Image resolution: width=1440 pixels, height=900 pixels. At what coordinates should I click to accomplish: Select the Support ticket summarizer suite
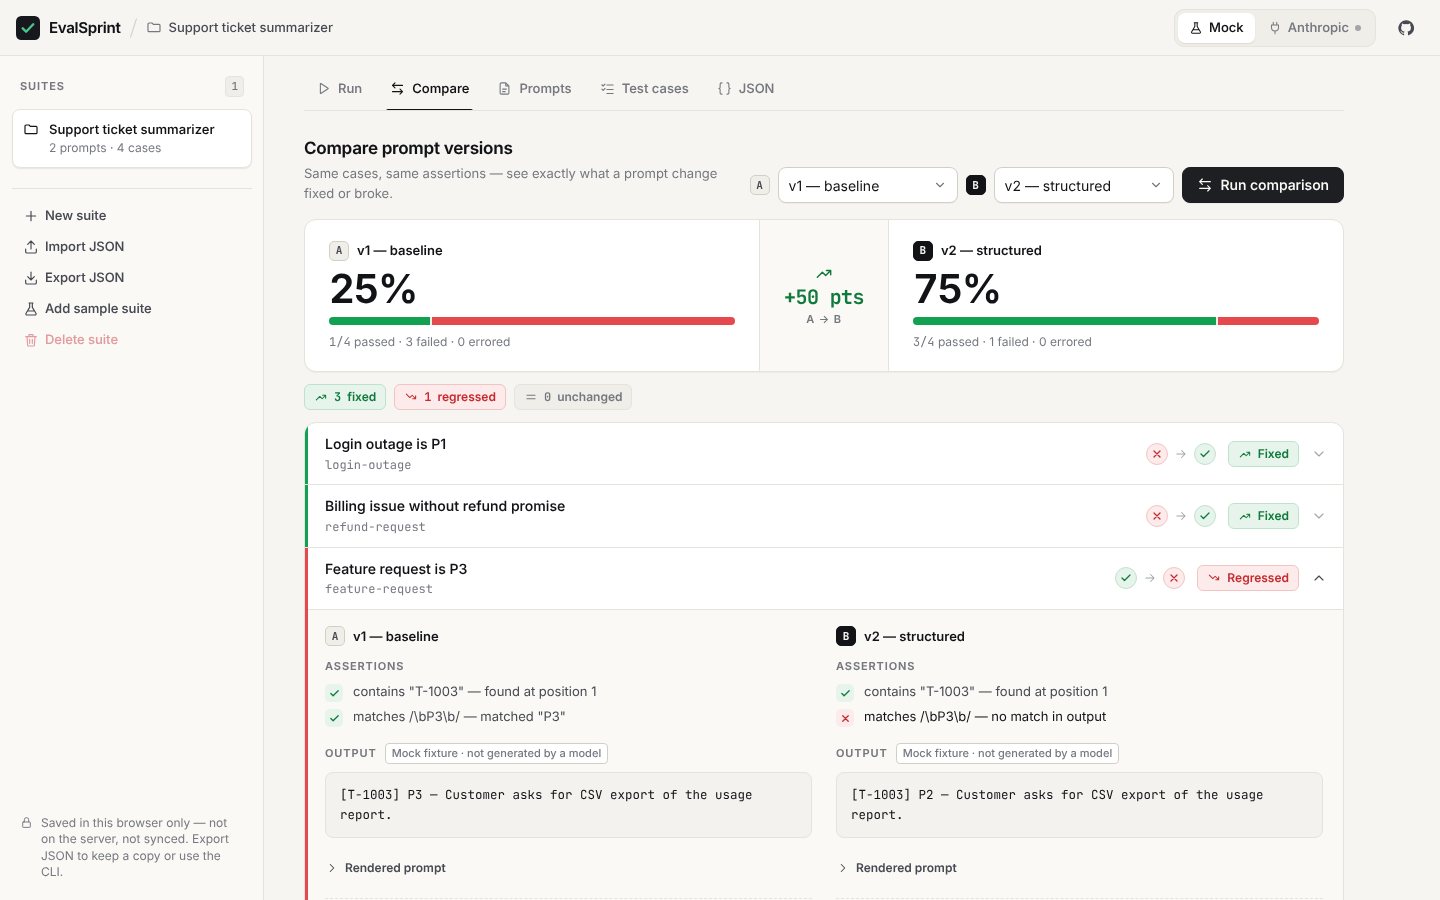tap(132, 138)
